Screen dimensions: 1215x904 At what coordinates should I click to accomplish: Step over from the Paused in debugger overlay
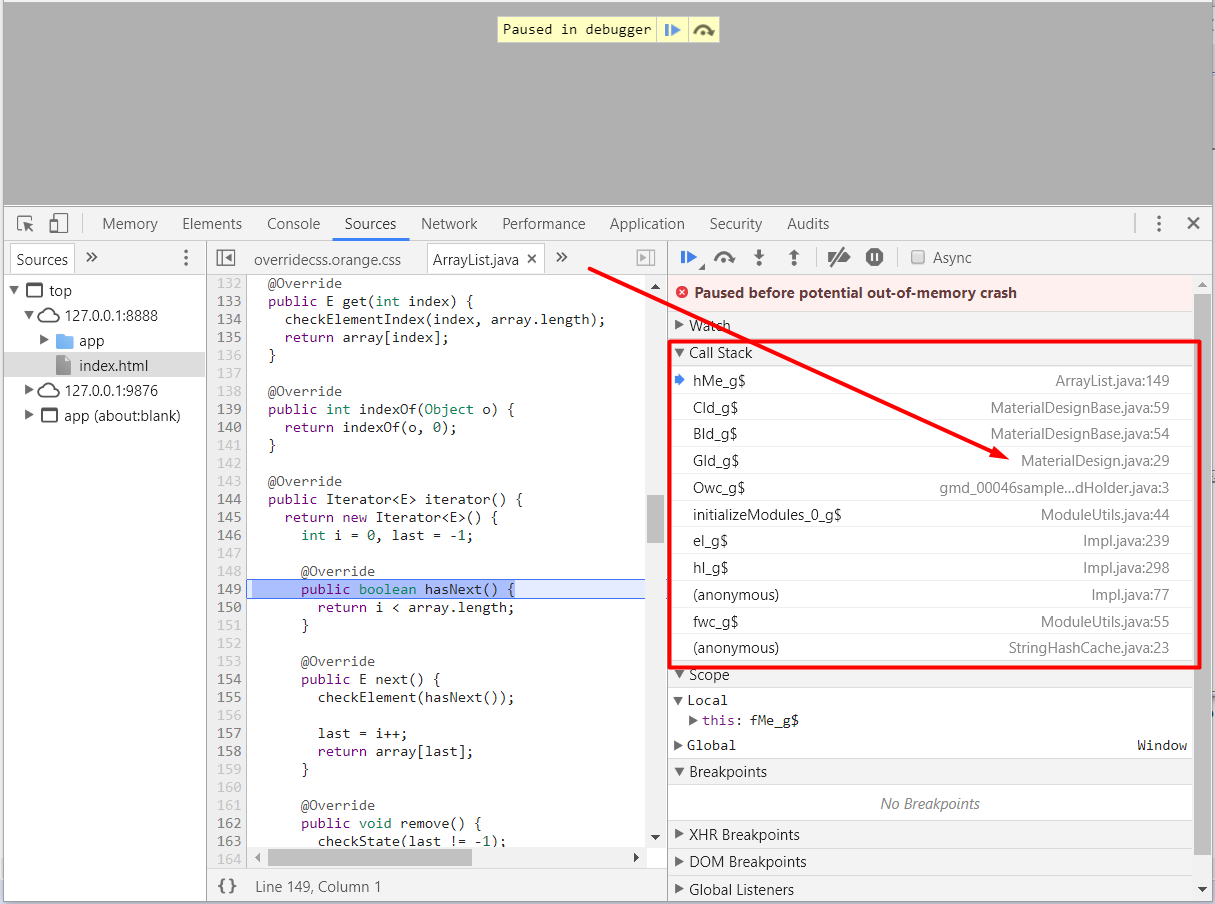[703, 30]
